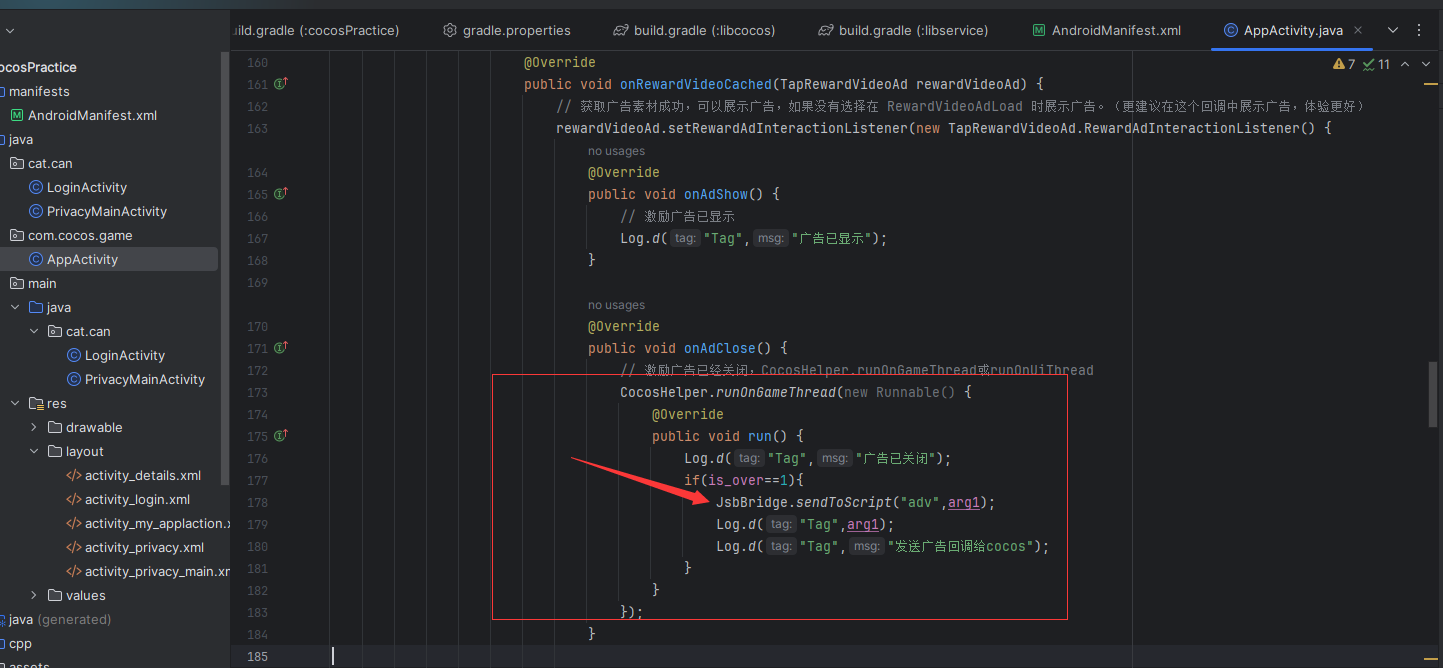The width and height of the screenshot is (1443, 668).
Task: Collapse the project tool window chevron
Action: [x=10, y=31]
